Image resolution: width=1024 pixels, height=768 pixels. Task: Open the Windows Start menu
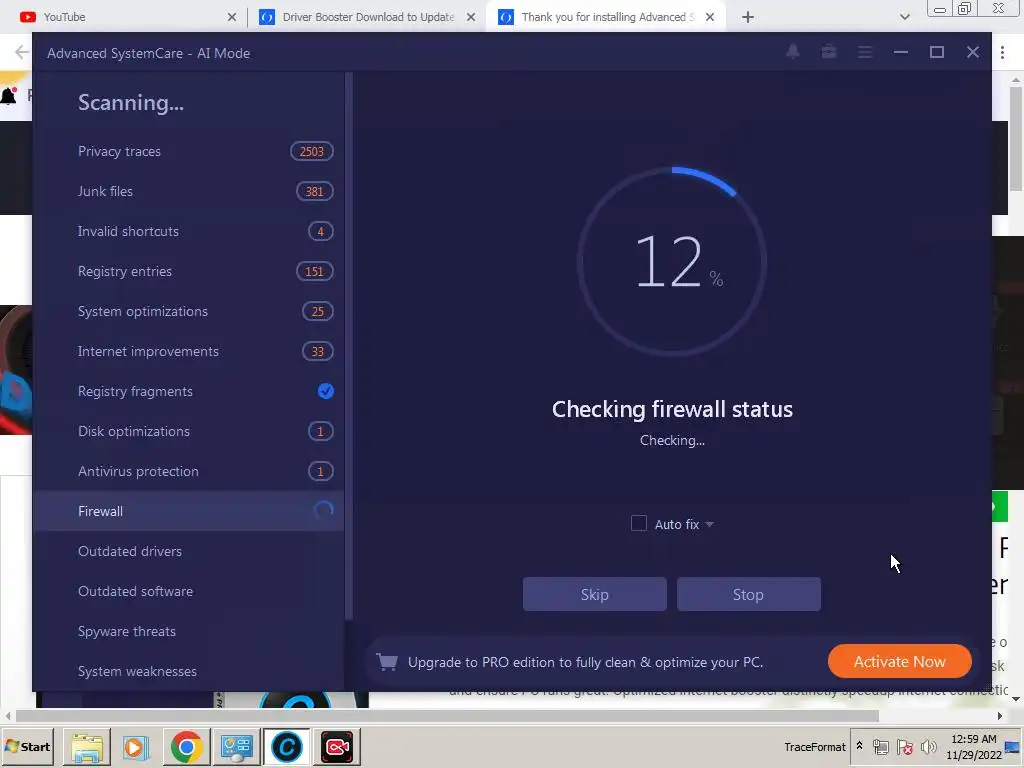pyautogui.click(x=27, y=746)
